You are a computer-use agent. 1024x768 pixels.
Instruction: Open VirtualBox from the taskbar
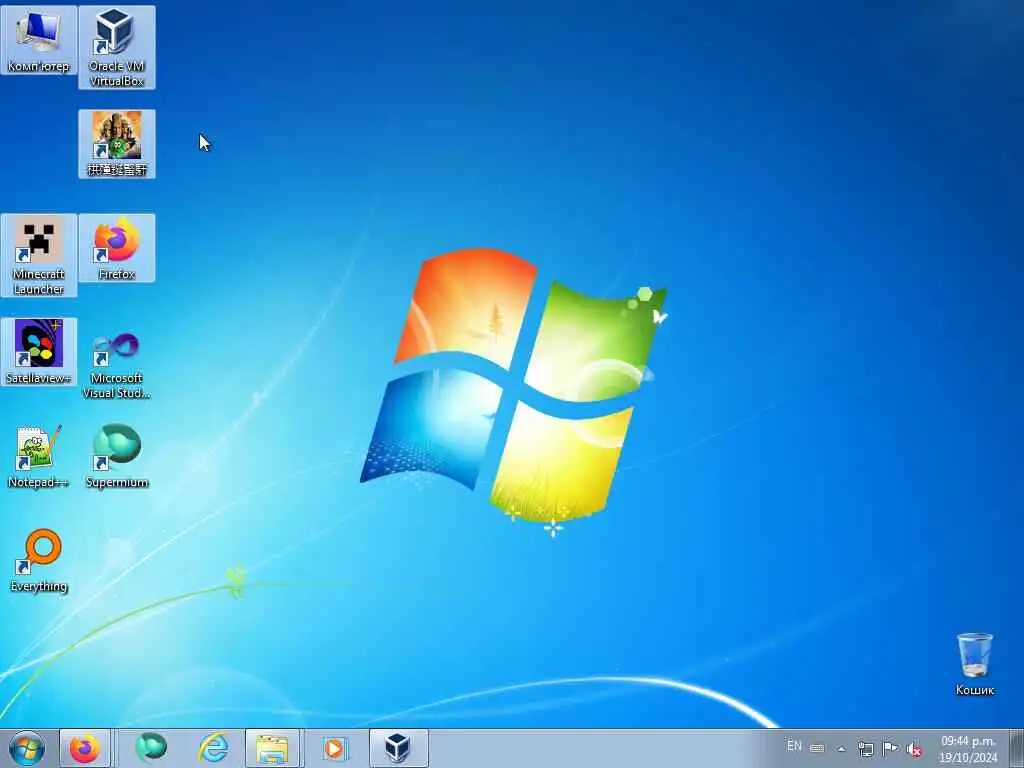pyautogui.click(x=398, y=748)
